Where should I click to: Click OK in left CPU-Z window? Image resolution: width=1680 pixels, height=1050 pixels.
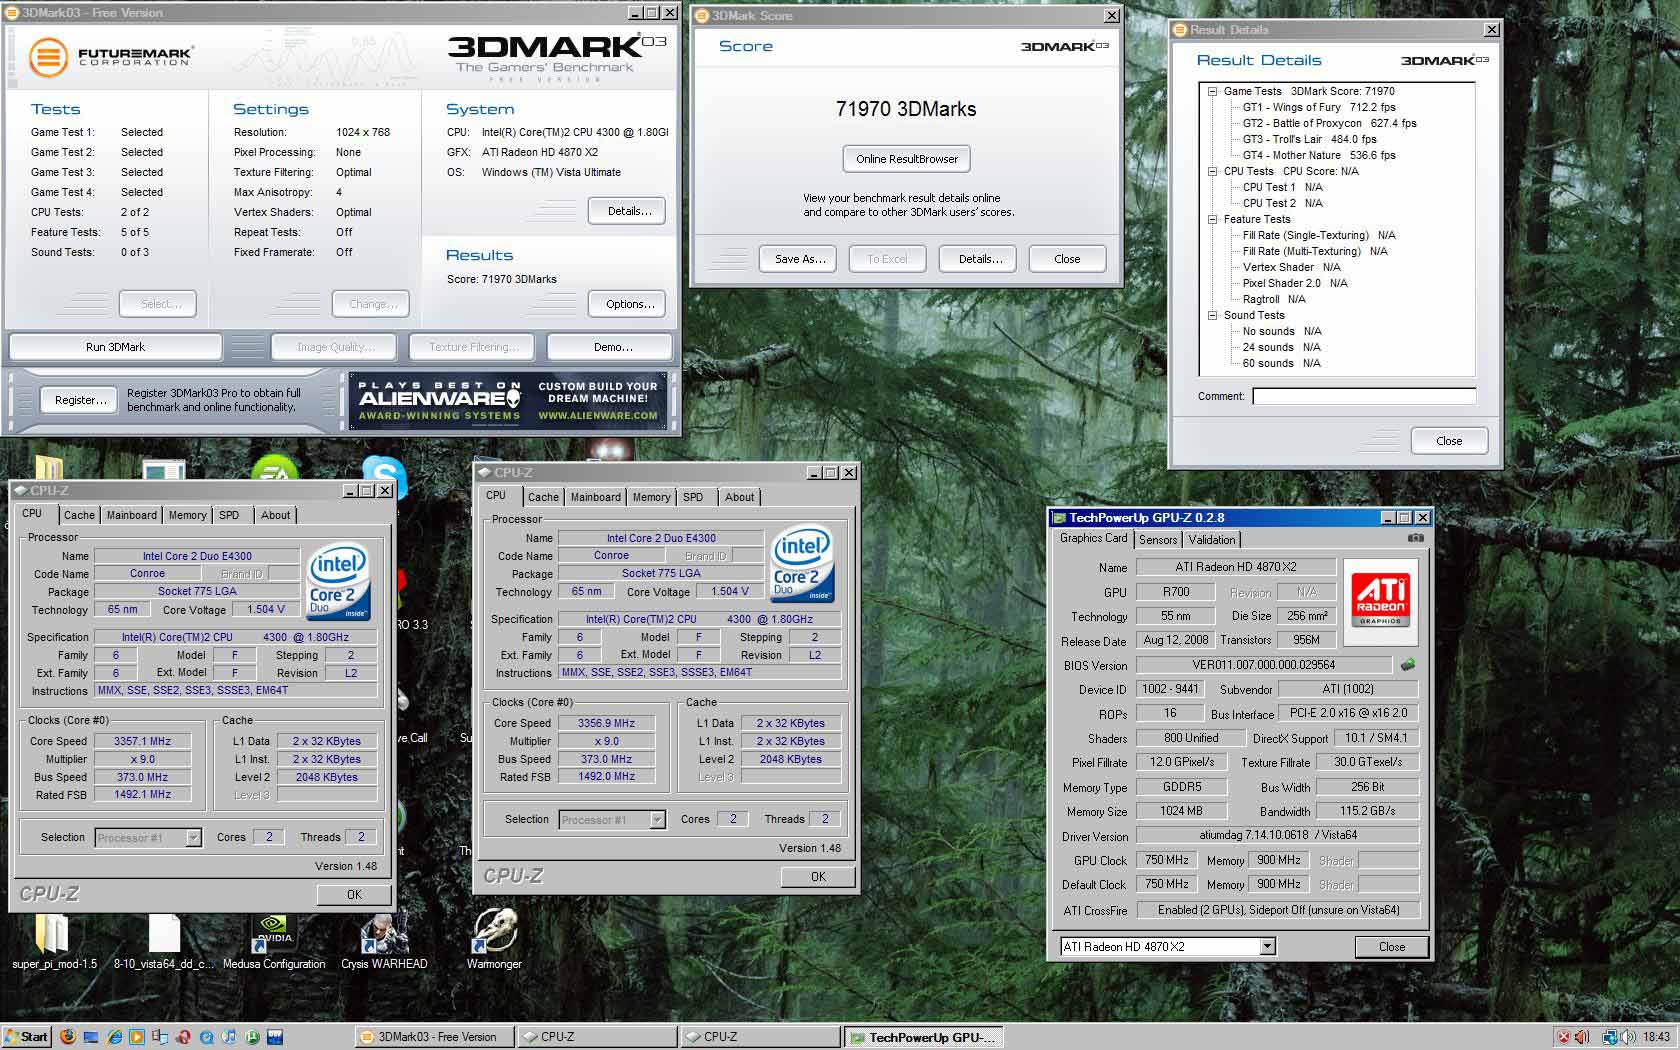[354, 895]
